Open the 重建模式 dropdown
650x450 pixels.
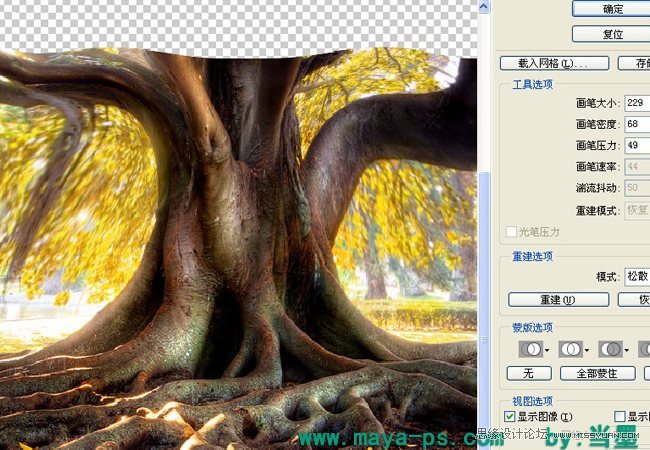(x=636, y=209)
